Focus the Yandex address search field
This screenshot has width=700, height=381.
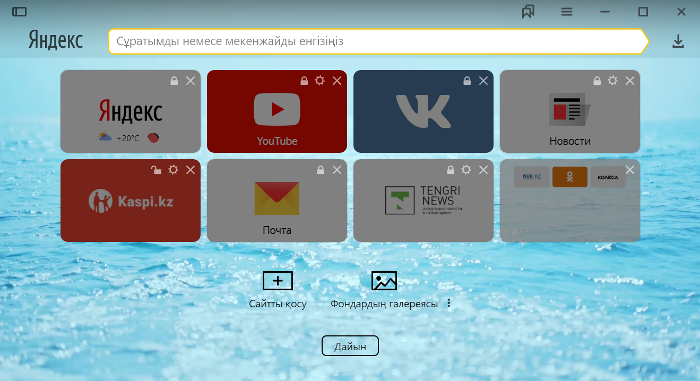(378, 42)
